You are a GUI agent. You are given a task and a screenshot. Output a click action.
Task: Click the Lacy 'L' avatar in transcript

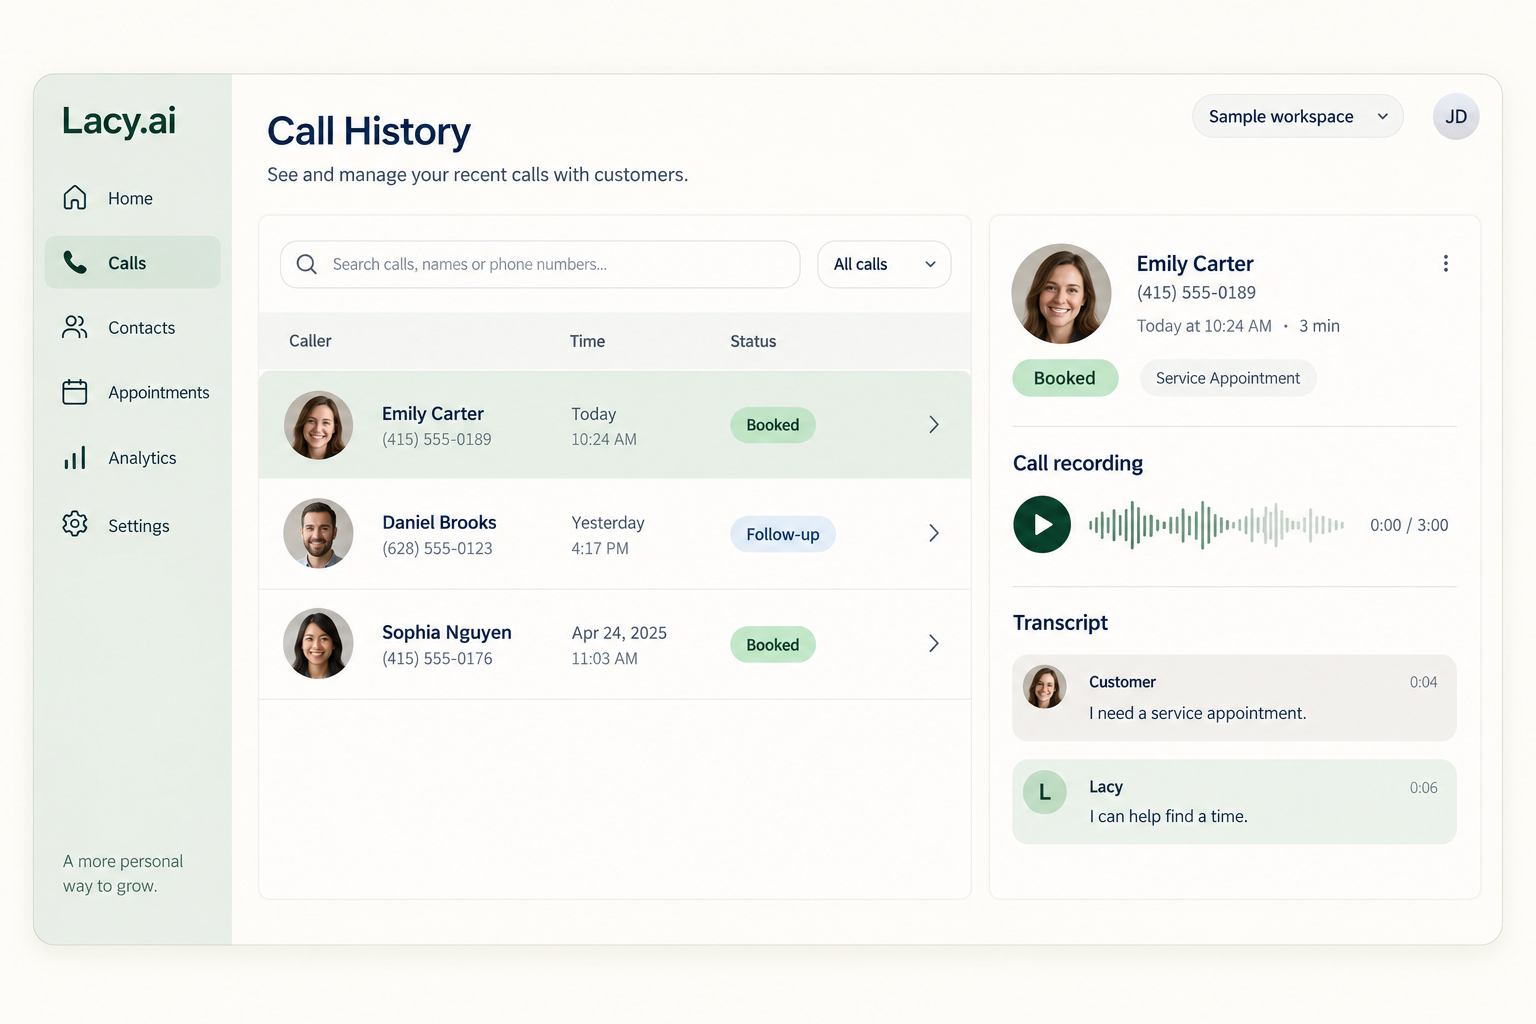(x=1045, y=792)
